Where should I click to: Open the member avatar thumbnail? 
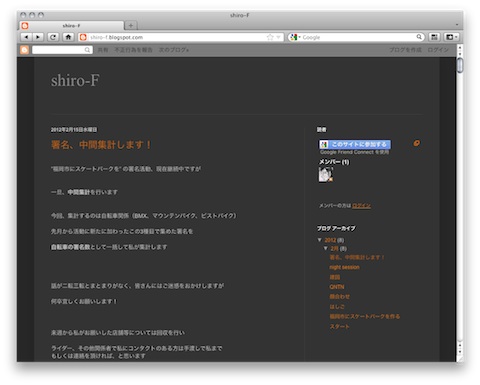pos(326,174)
